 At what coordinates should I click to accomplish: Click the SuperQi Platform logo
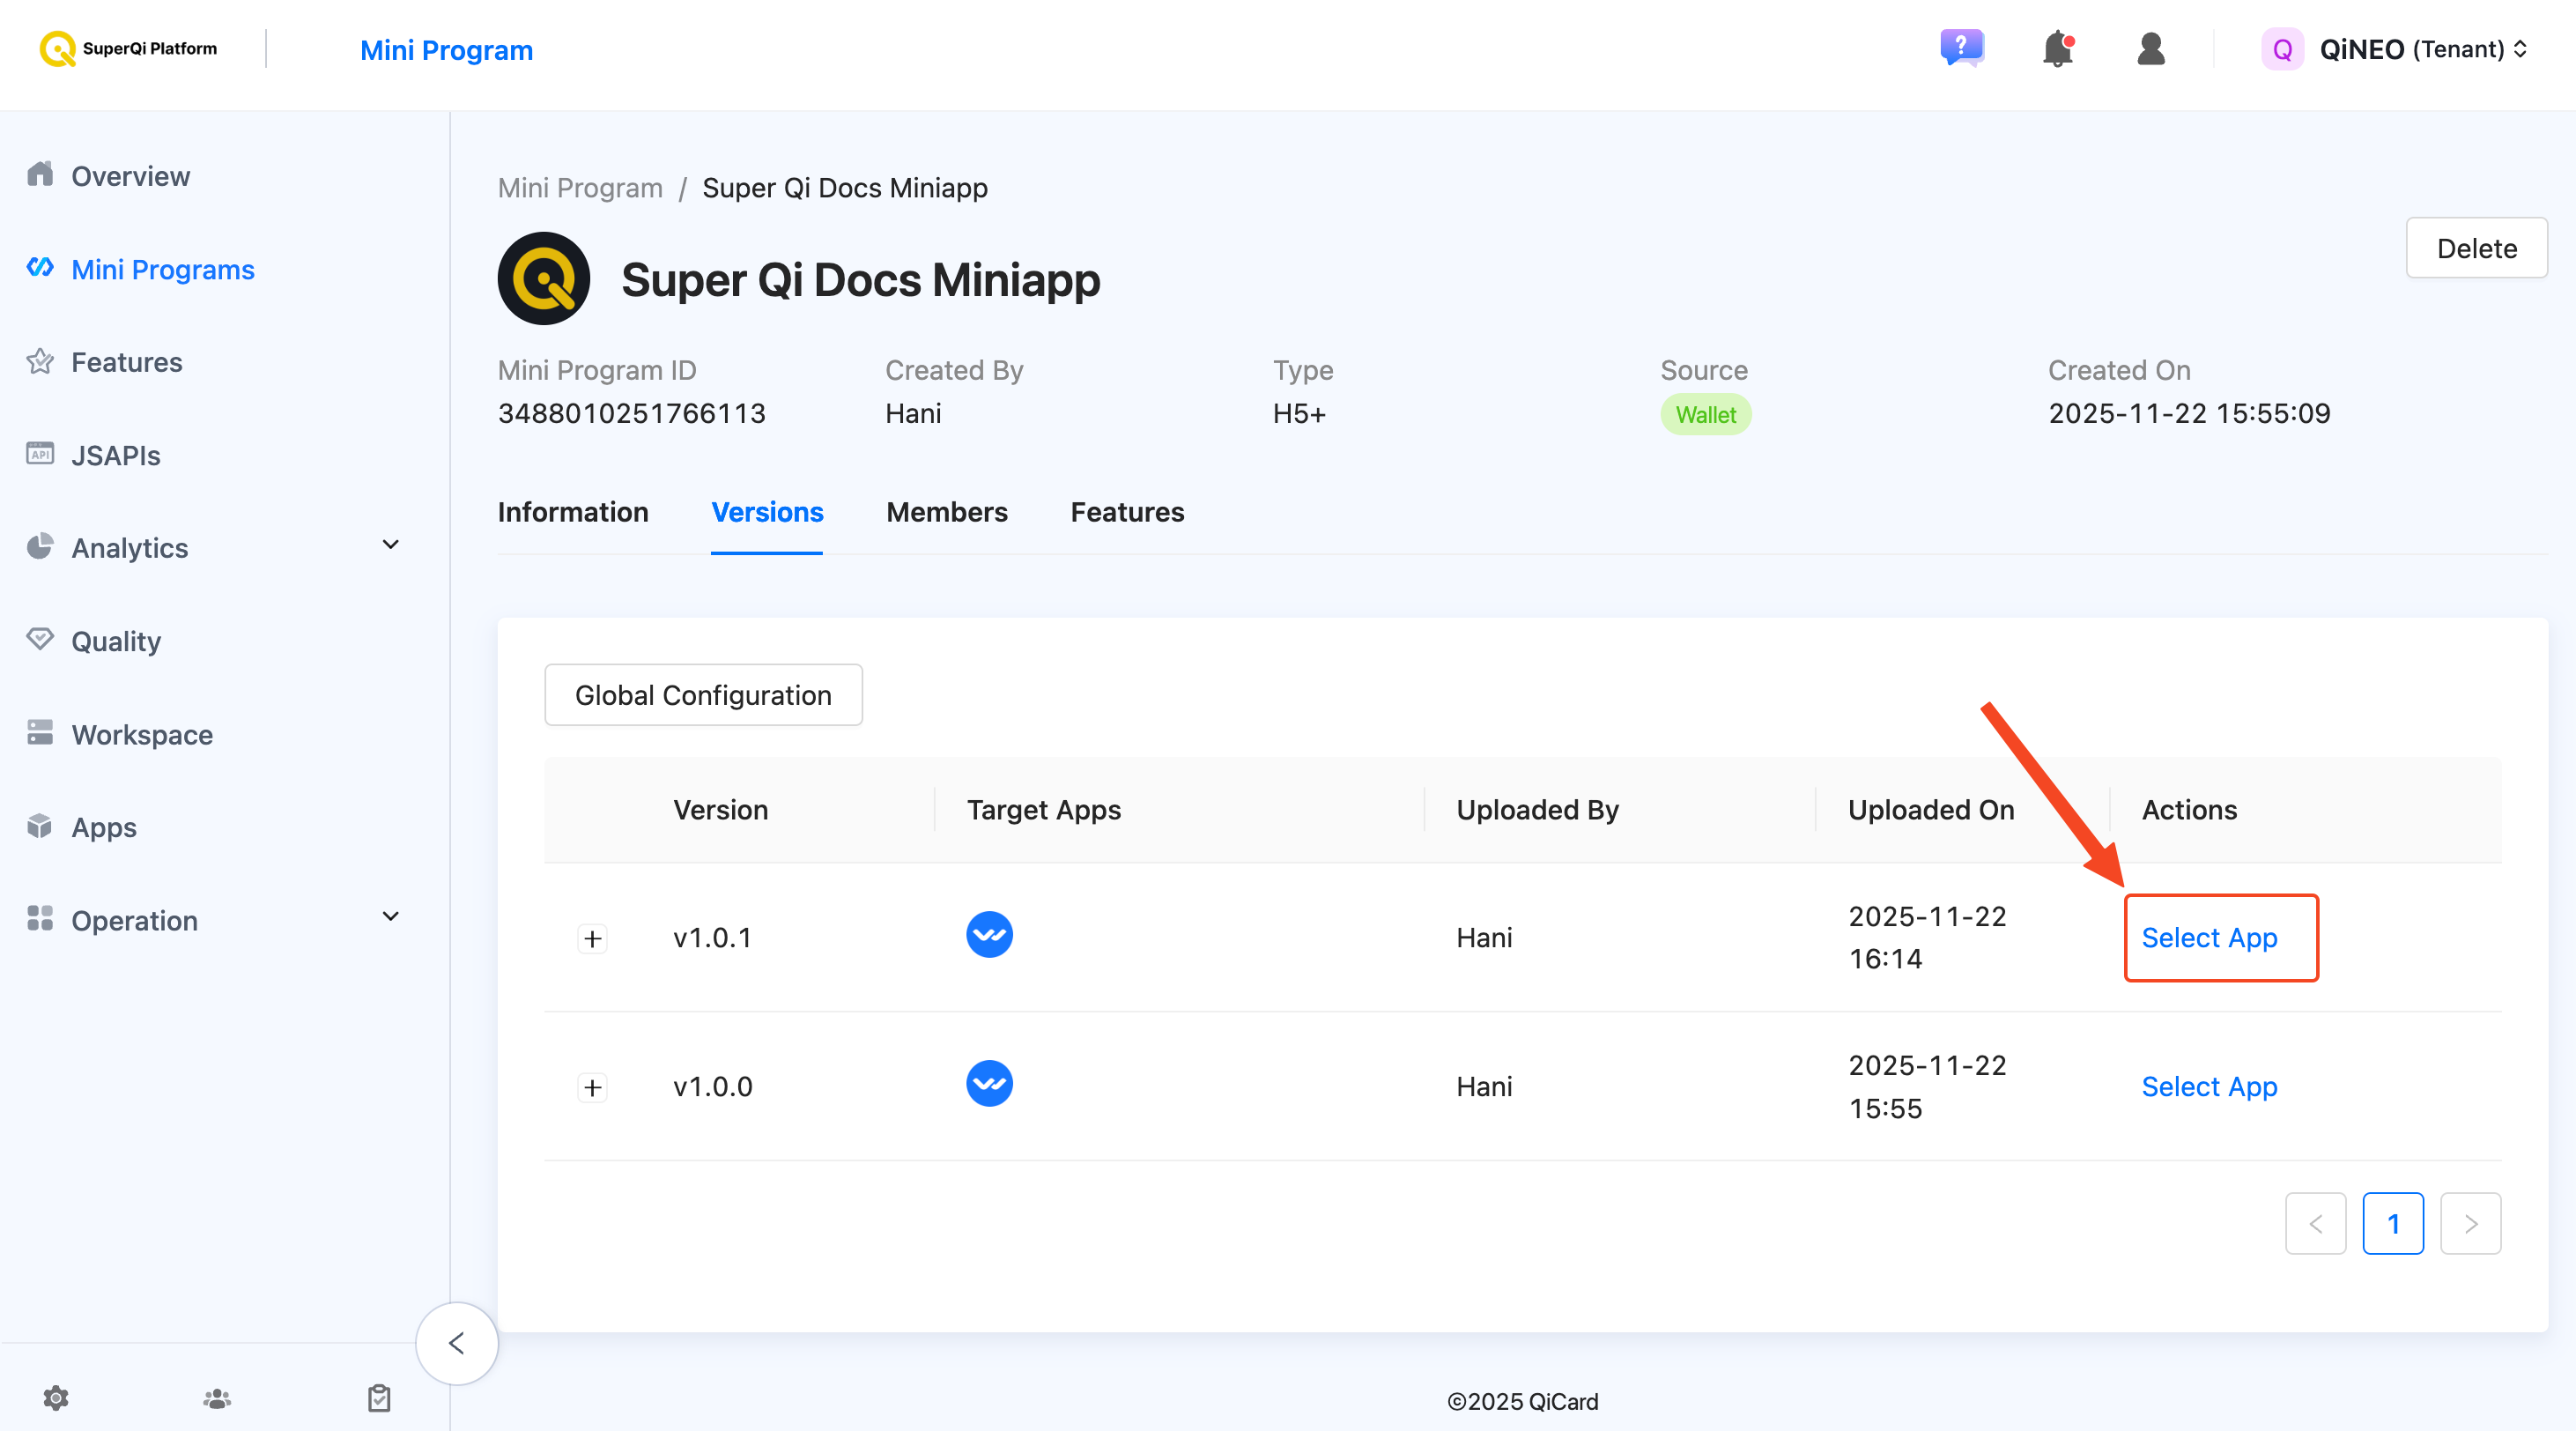128,48
